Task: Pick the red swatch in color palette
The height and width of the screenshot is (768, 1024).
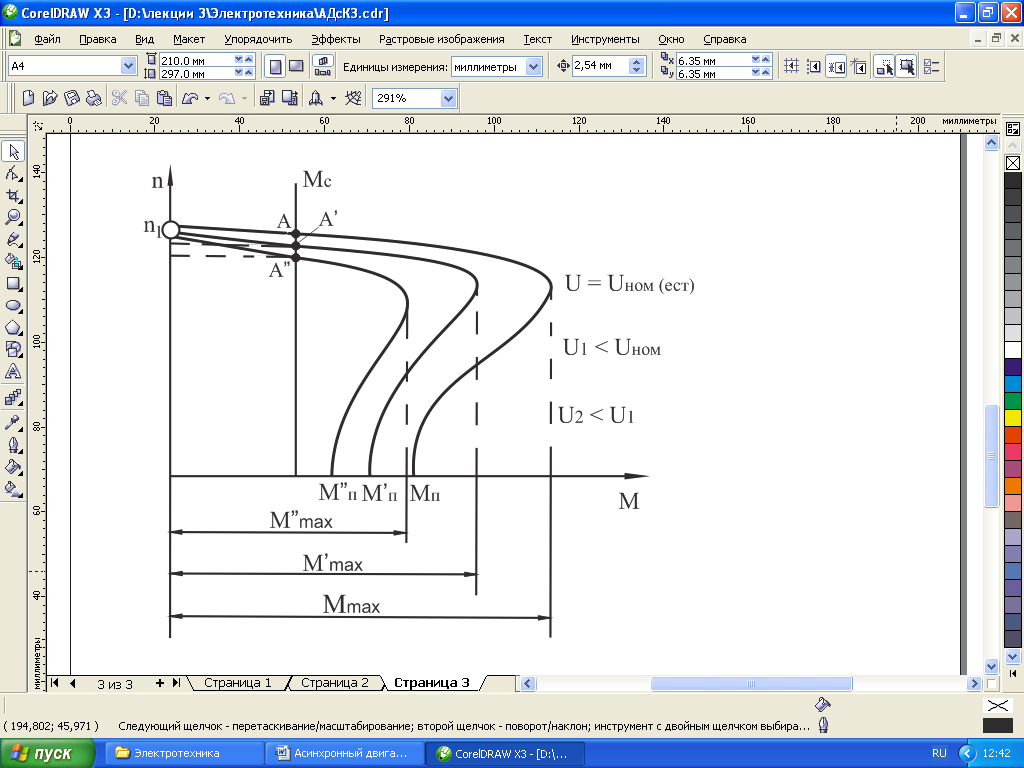Action: click(x=1012, y=435)
